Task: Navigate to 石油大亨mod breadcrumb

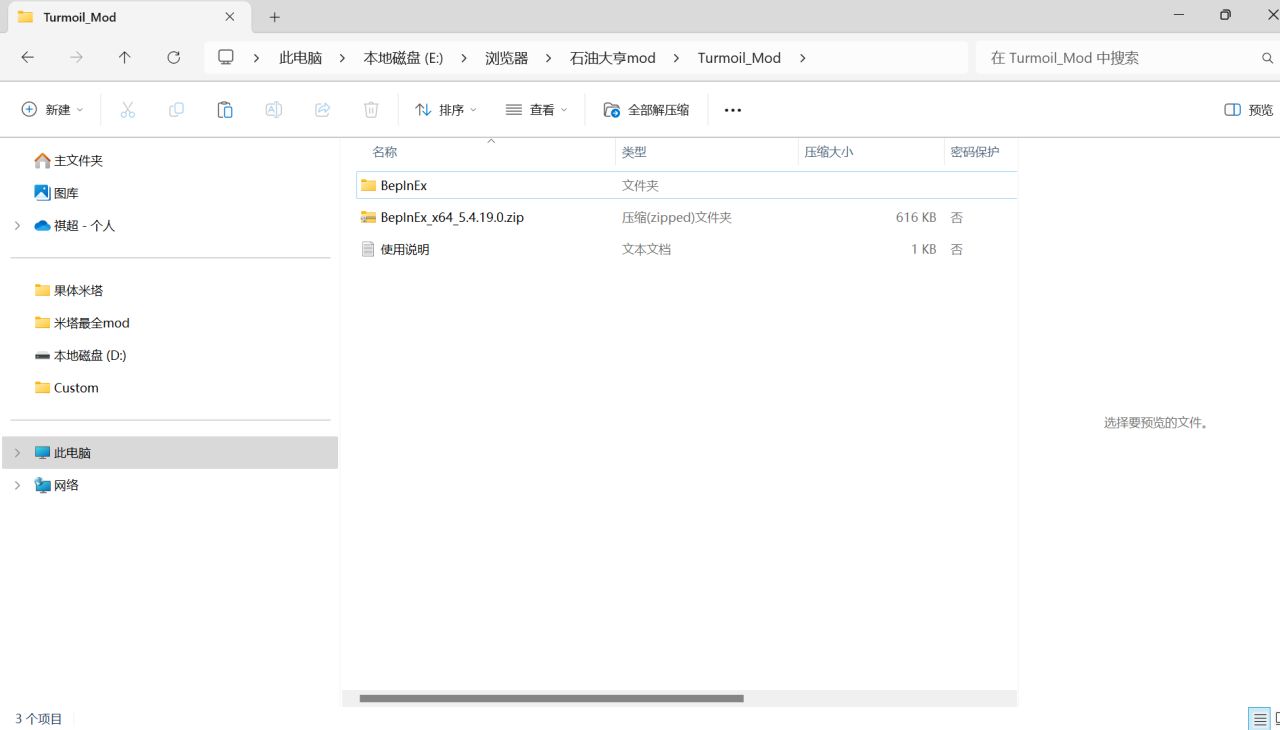Action: pos(612,58)
